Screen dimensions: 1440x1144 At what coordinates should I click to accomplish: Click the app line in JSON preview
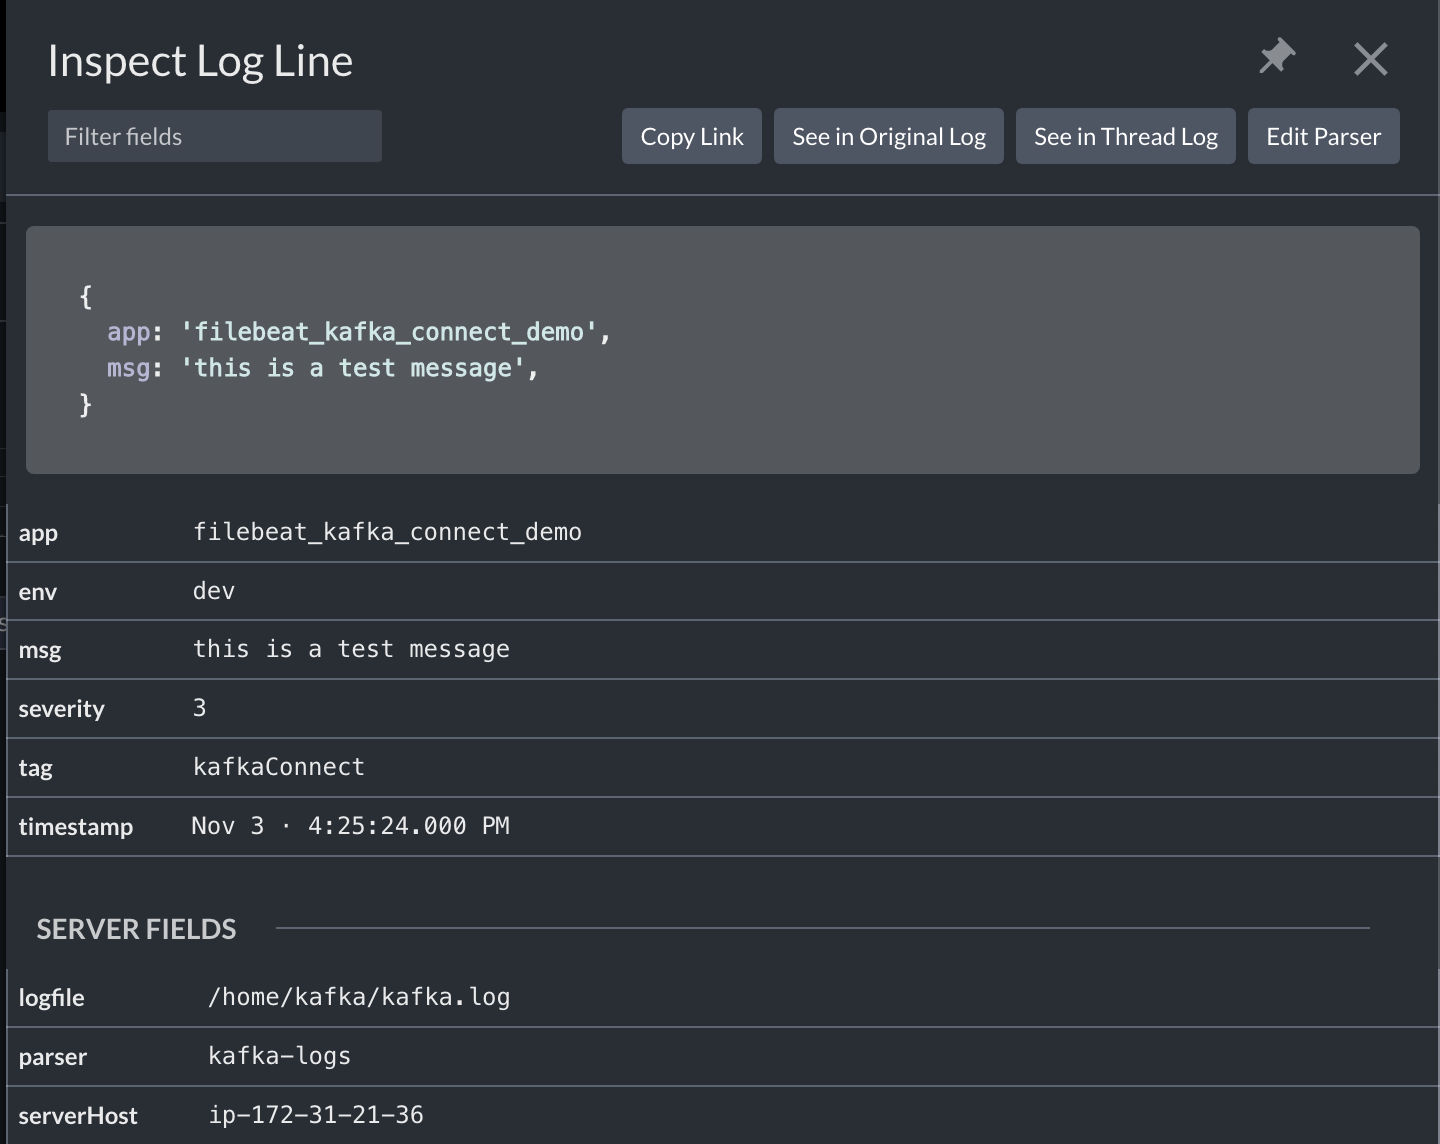tap(359, 332)
